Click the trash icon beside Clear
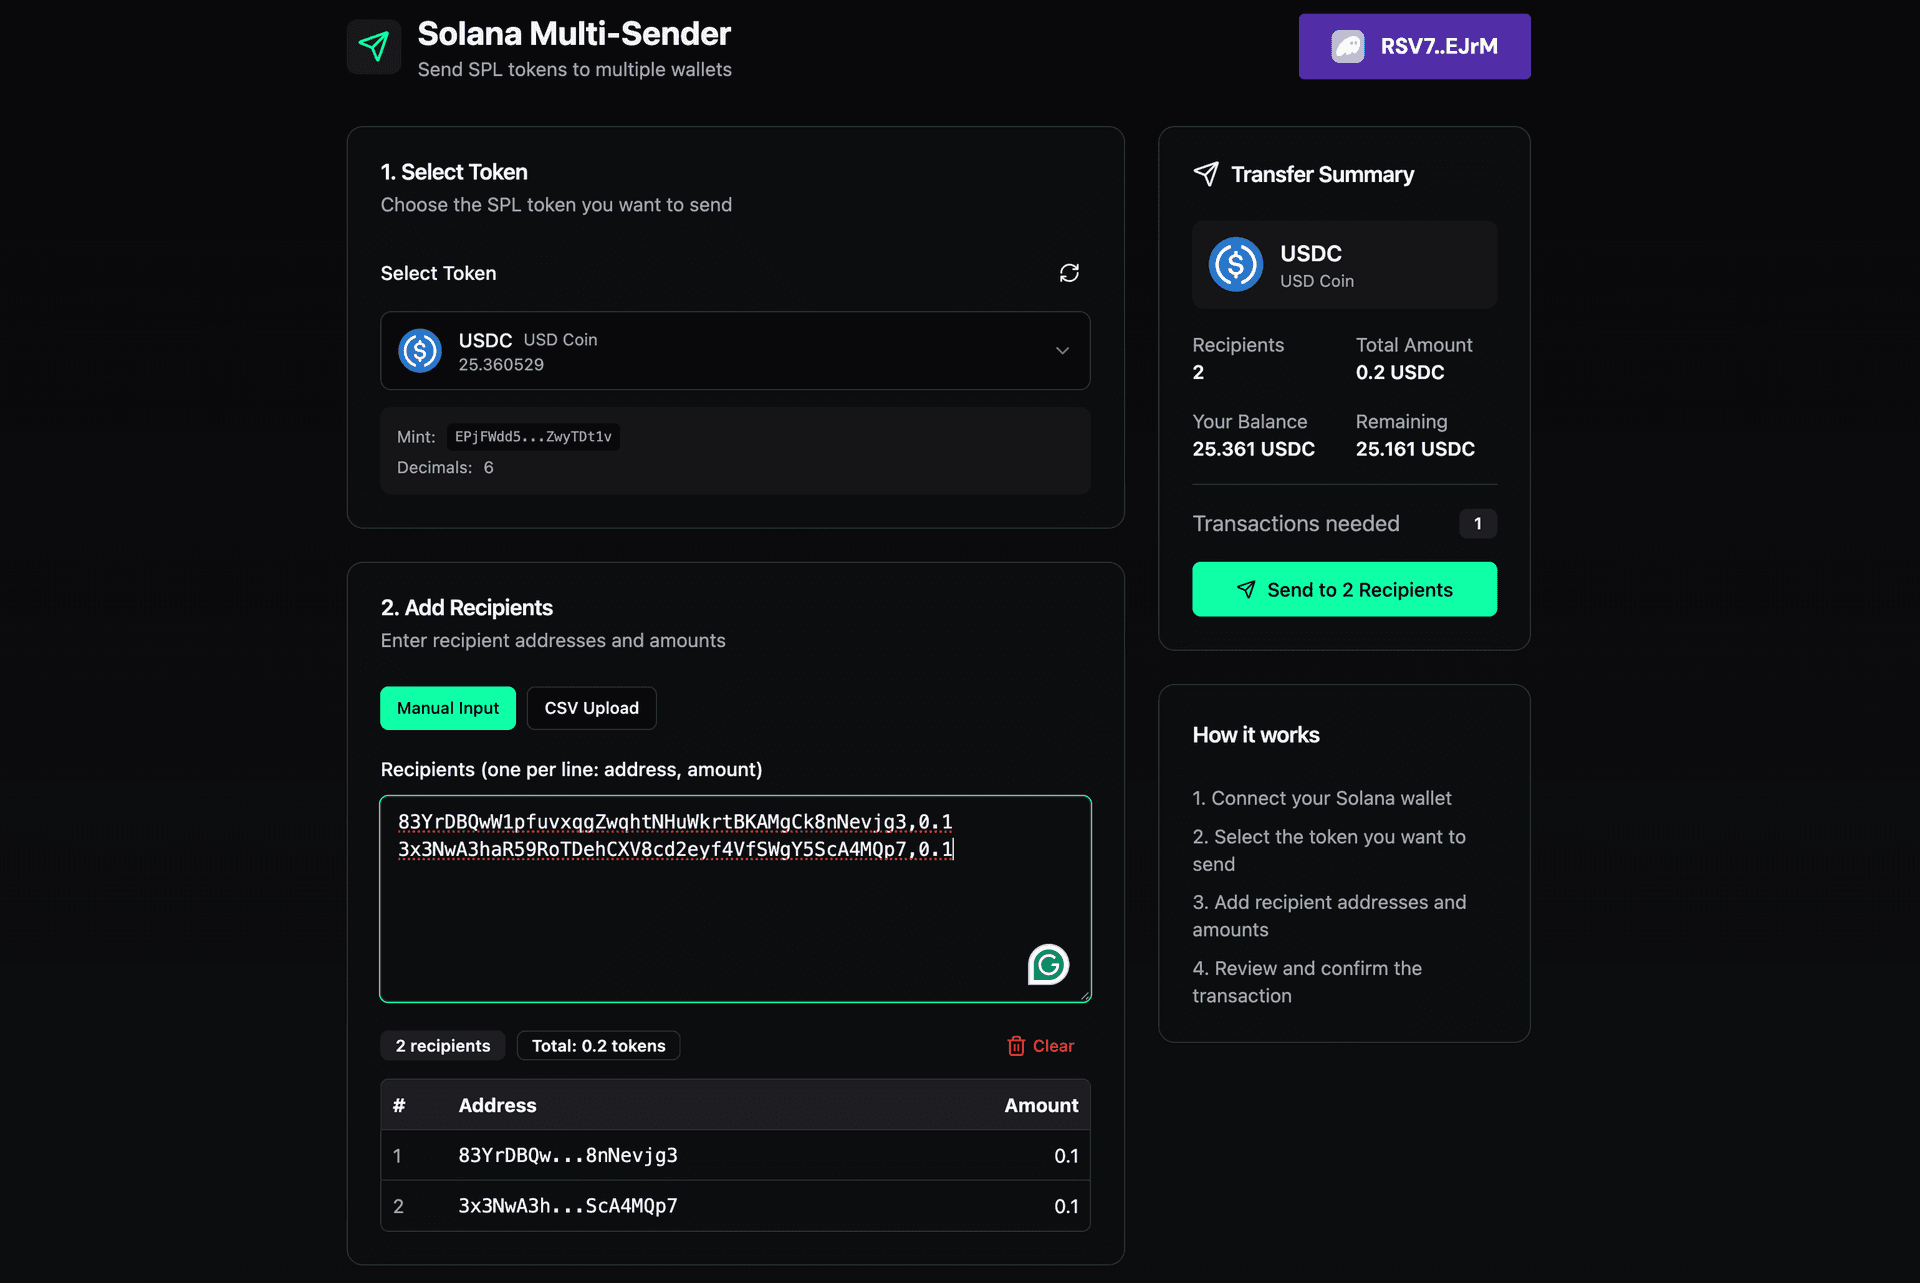Screen dimensions: 1920x1283 pos(1016,1045)
